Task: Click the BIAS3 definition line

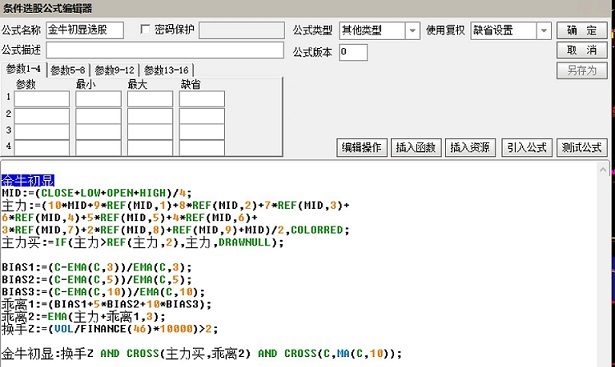Action: tap(103, 292)
